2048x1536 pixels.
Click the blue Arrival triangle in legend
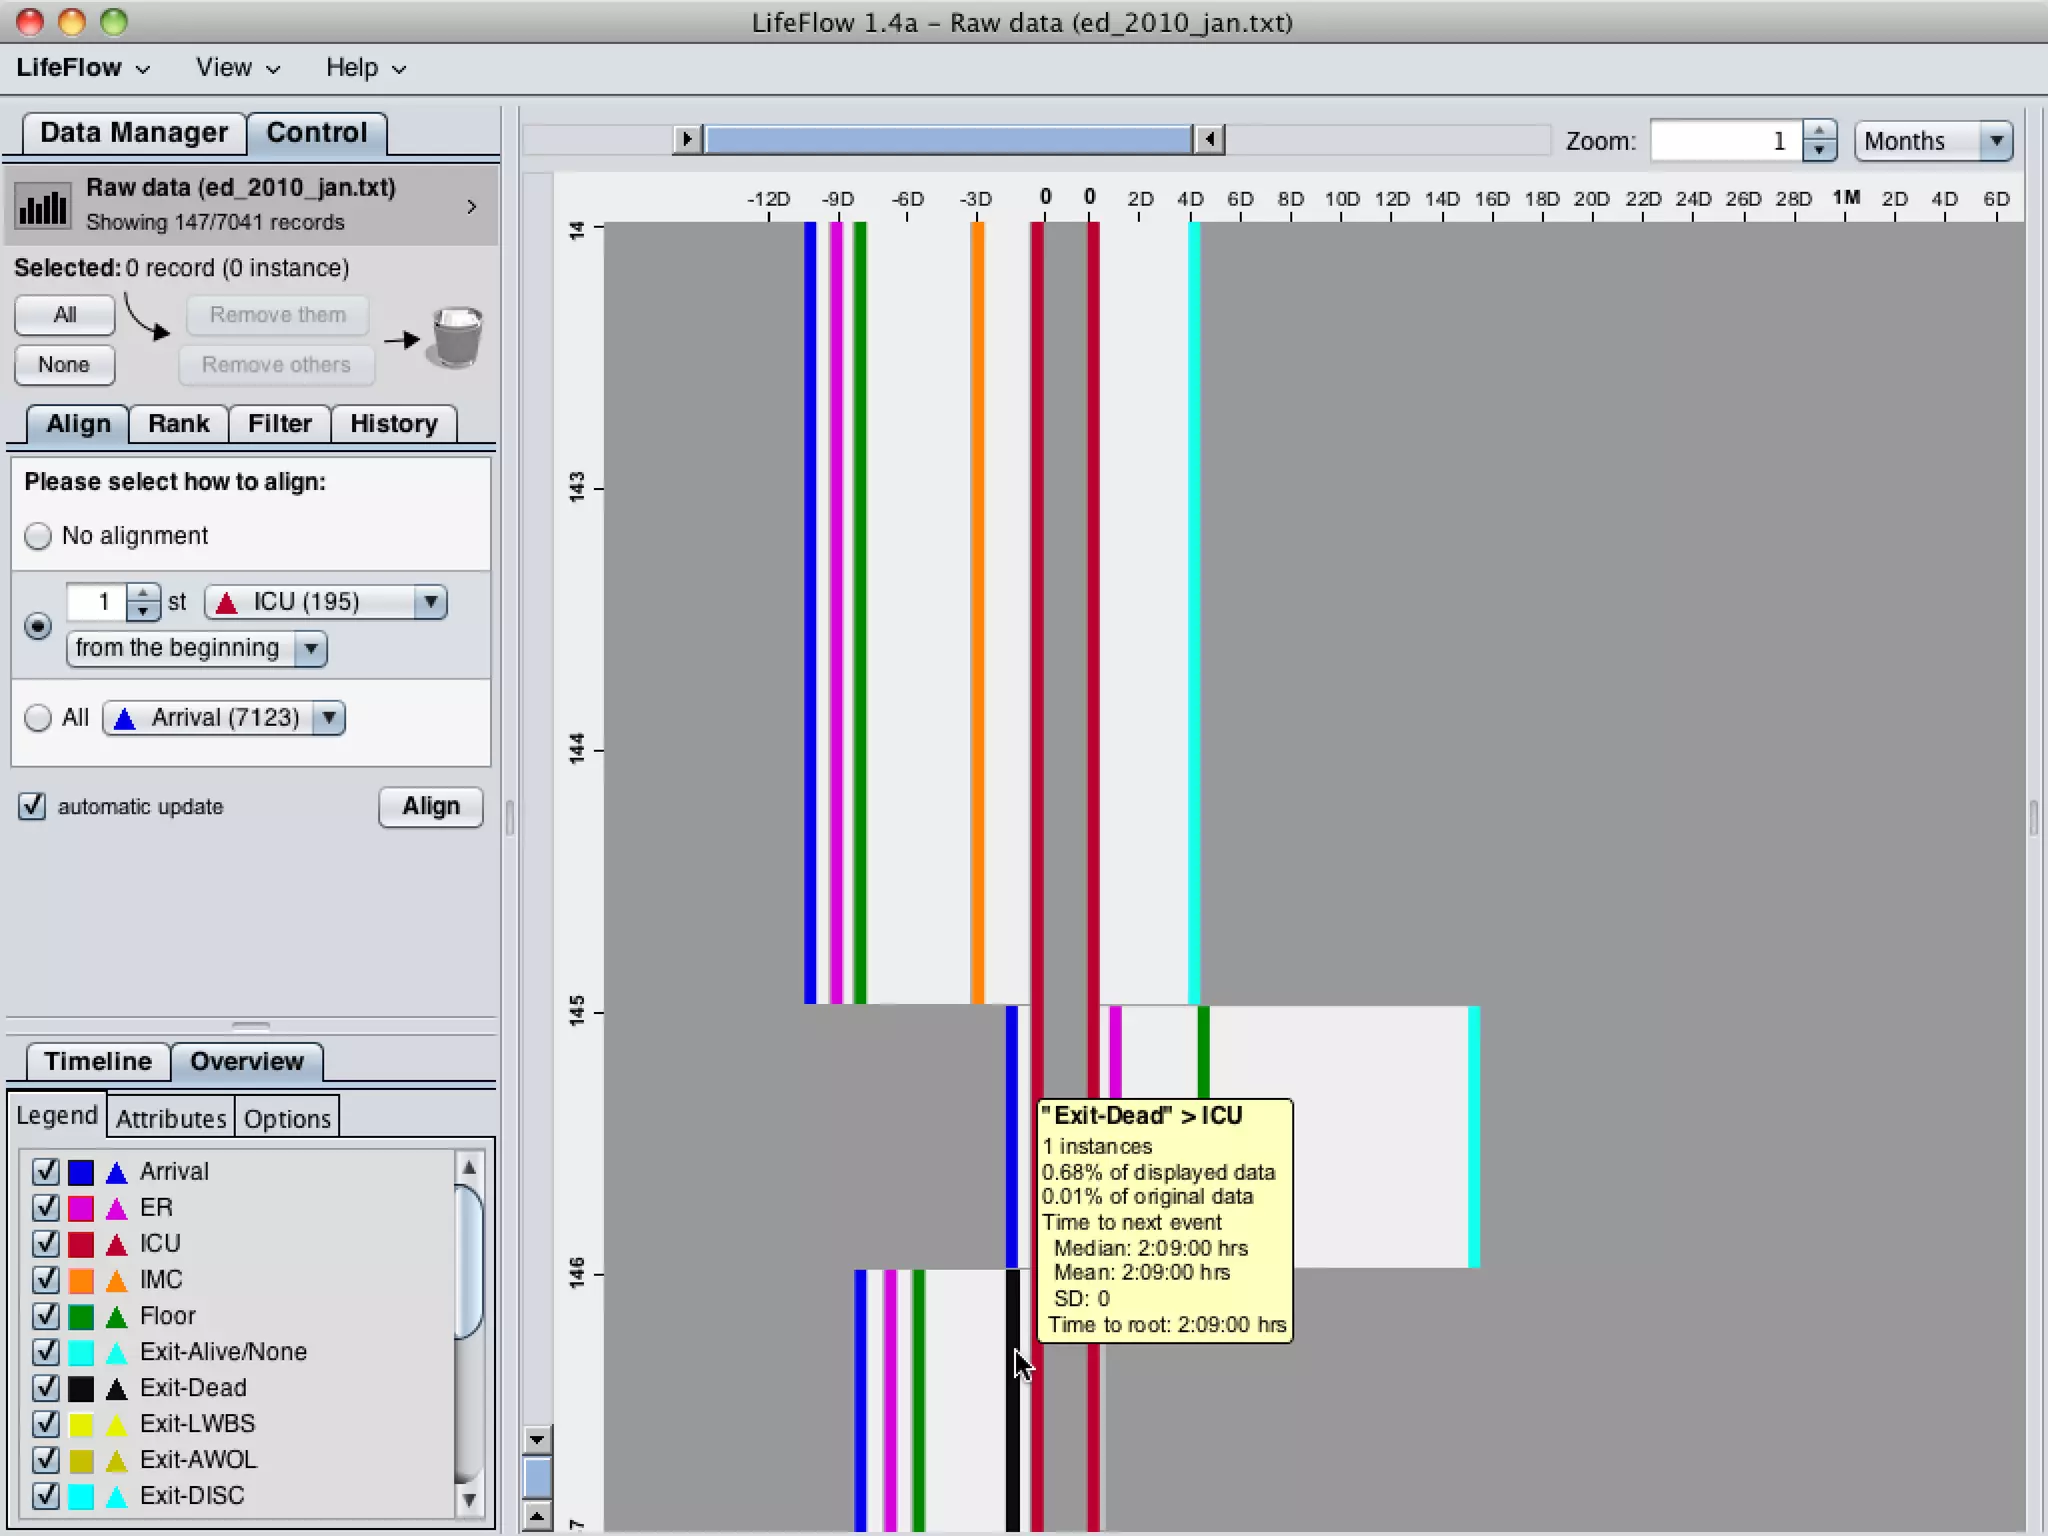click(x=117, y=1172)
